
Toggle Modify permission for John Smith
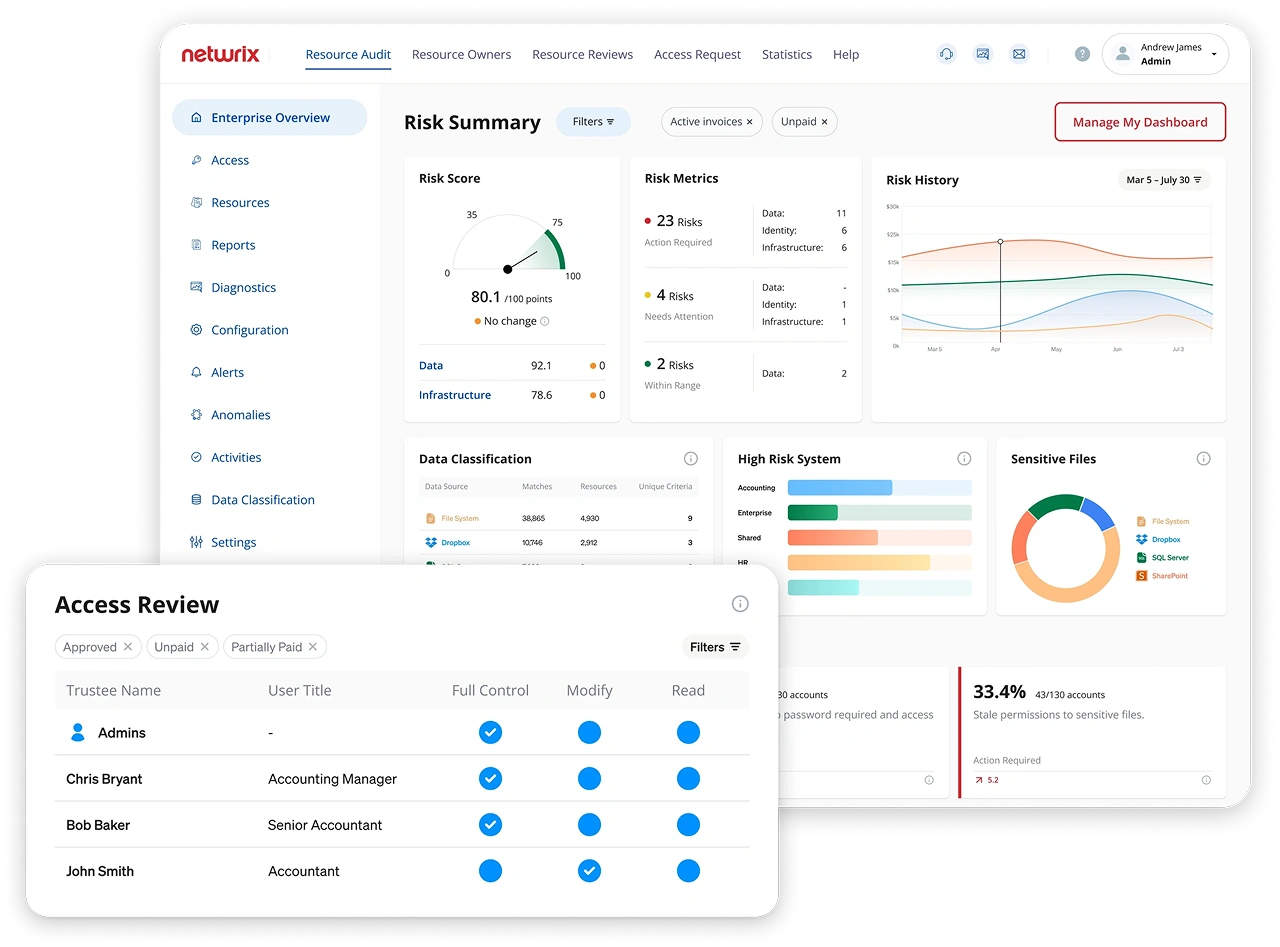click(x=590, y=871)
